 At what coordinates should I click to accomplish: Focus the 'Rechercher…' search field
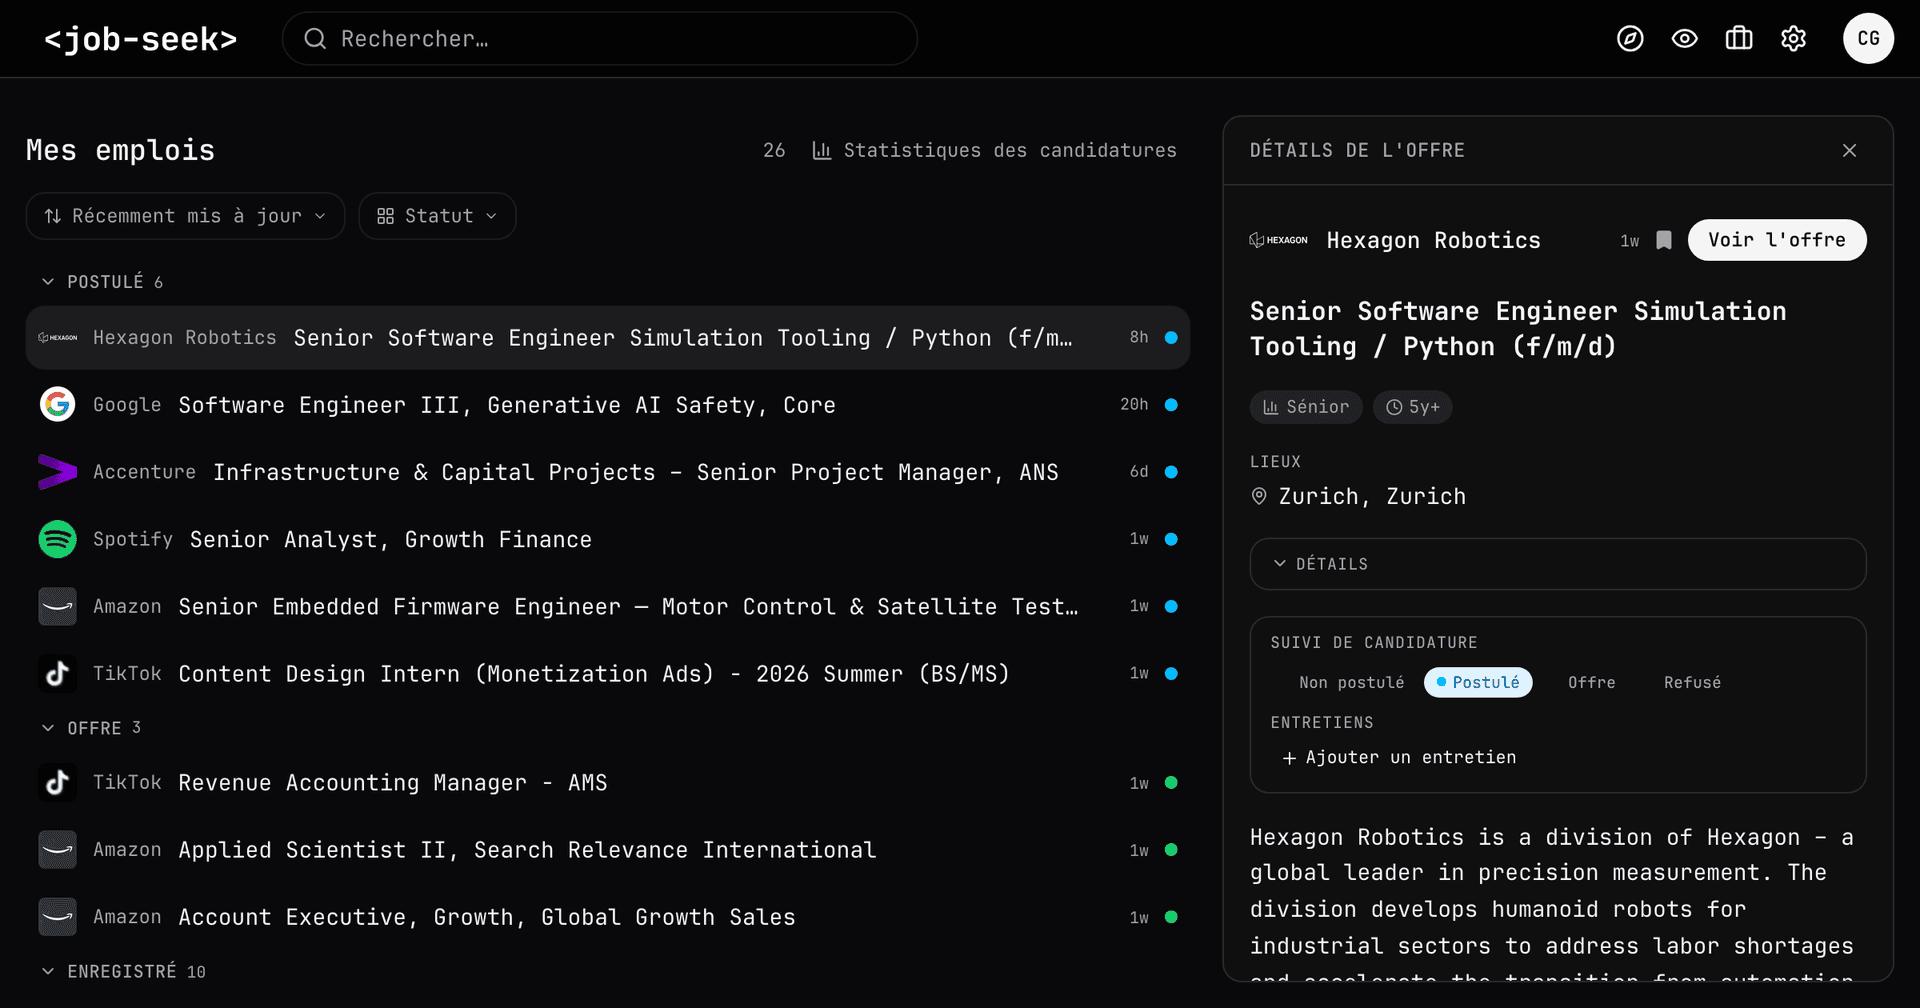[600, 39]
